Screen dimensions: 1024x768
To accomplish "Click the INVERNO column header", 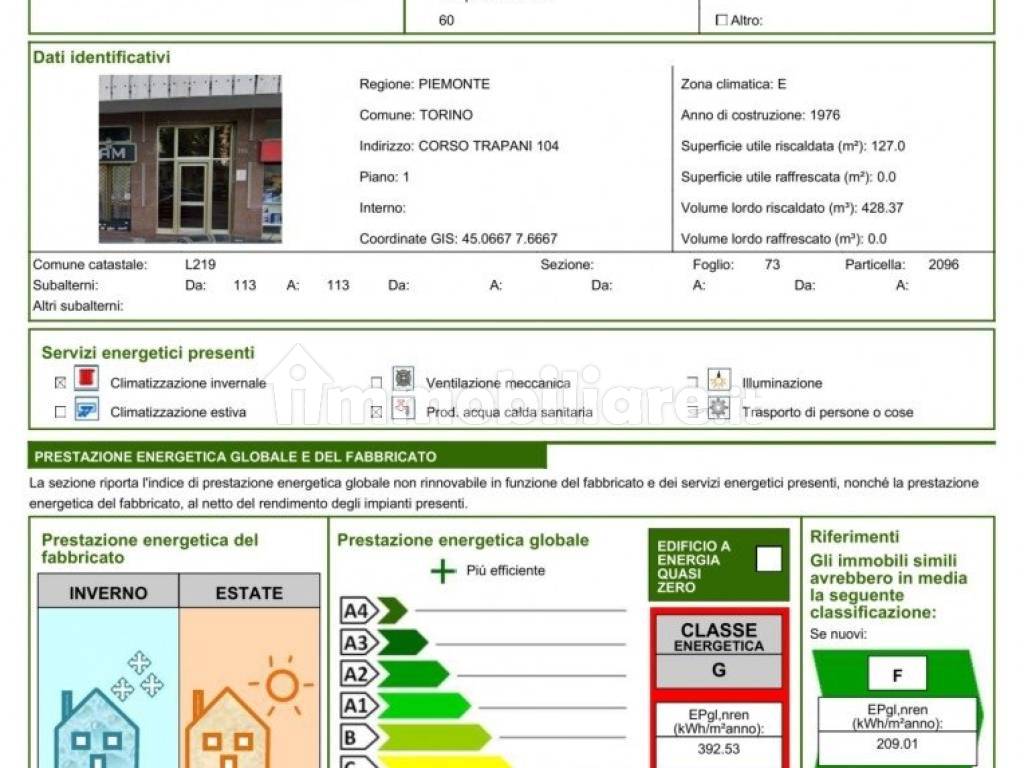I will (x=108, y=592).
